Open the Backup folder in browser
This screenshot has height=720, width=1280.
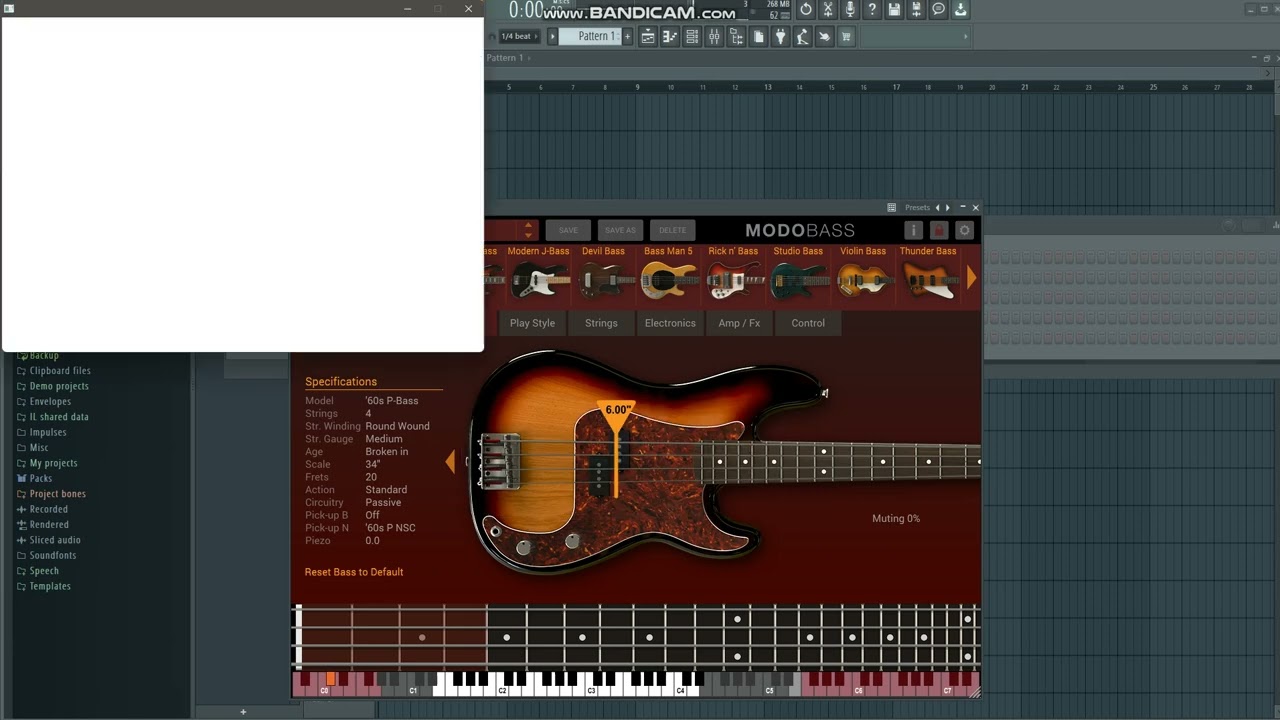(x=44, y=355)
